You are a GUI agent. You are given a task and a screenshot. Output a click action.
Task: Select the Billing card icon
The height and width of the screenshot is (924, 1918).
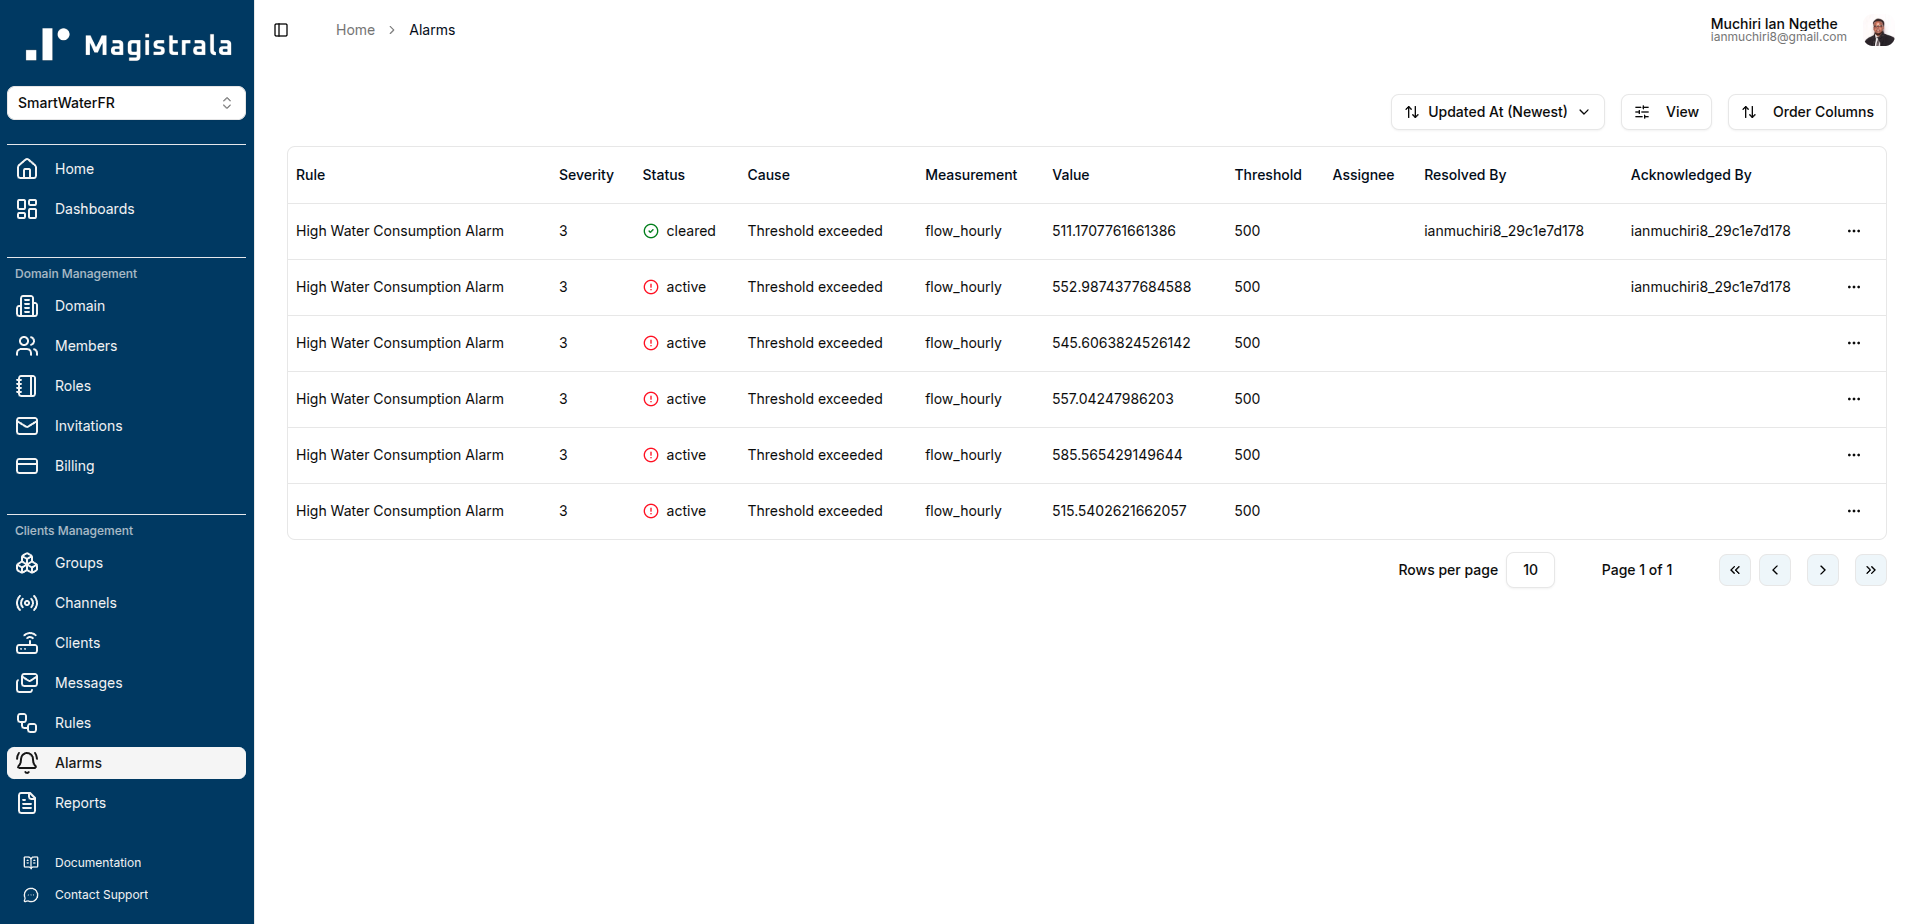point(27,466)
